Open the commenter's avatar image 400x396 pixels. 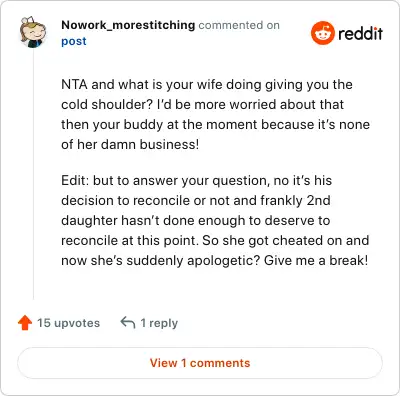pos(33,32)
